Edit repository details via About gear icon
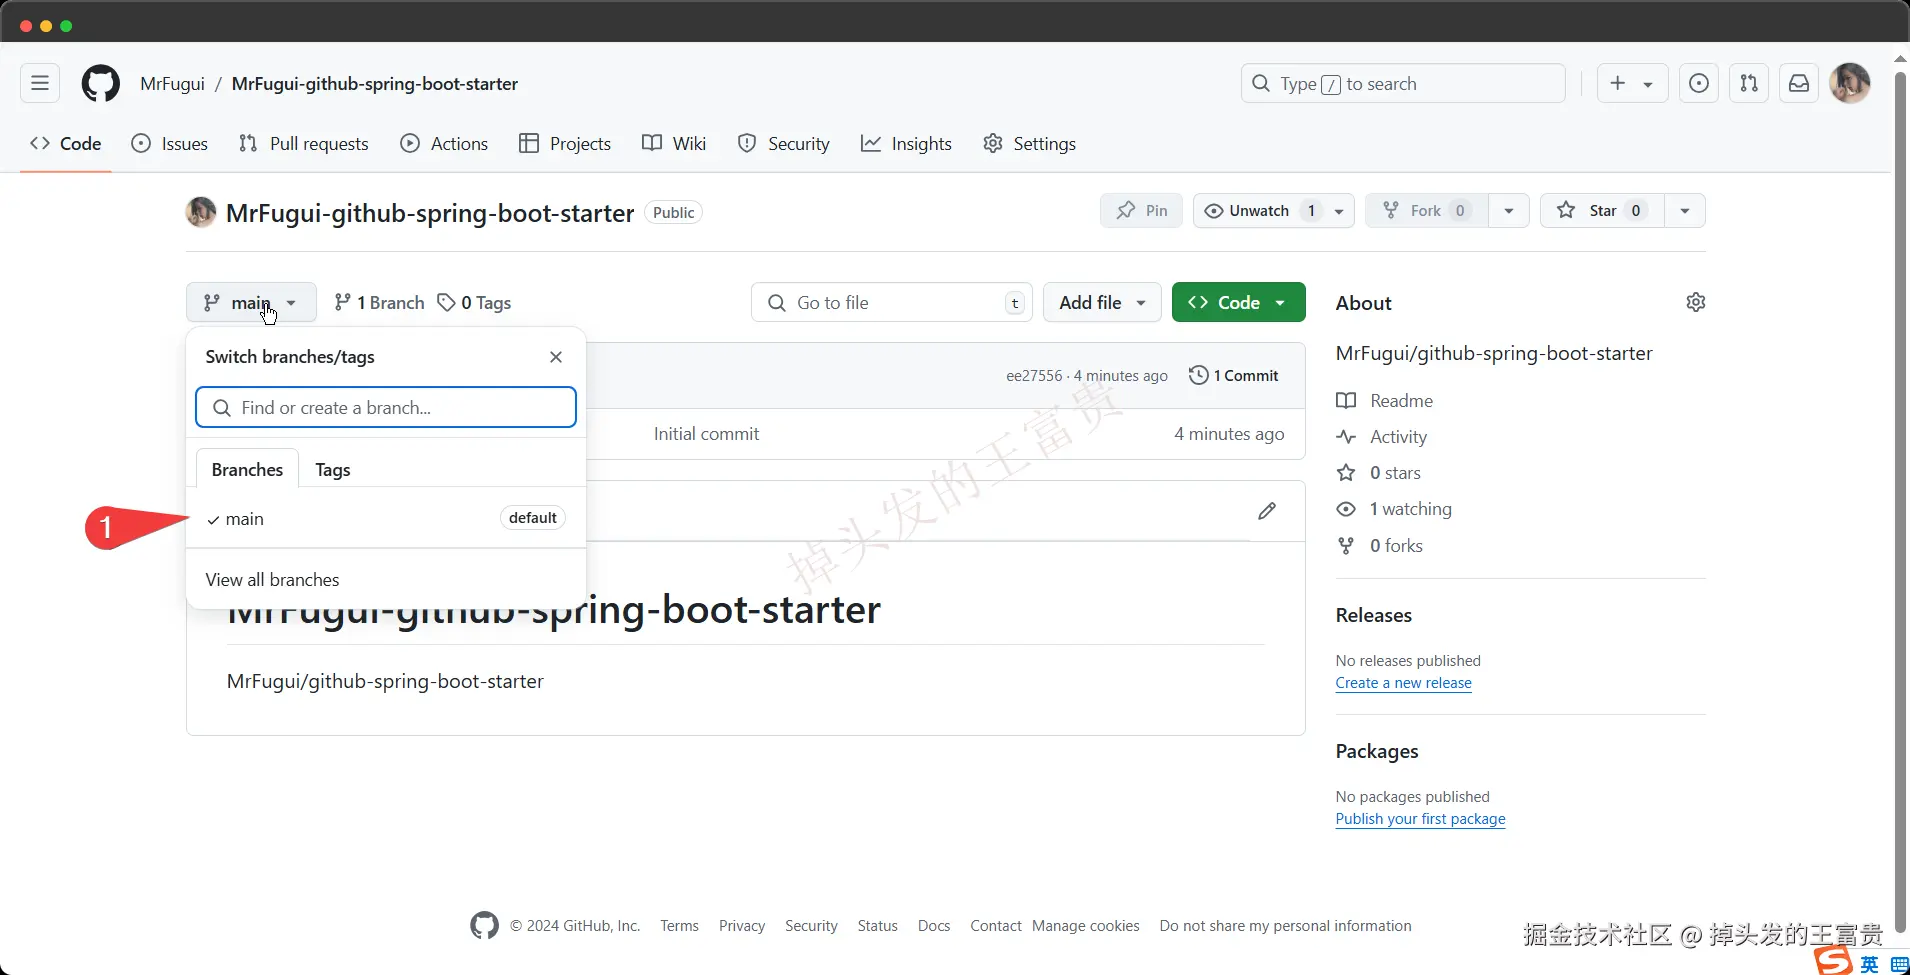Screen dimensions: 1910x975 coord(1695,302)
